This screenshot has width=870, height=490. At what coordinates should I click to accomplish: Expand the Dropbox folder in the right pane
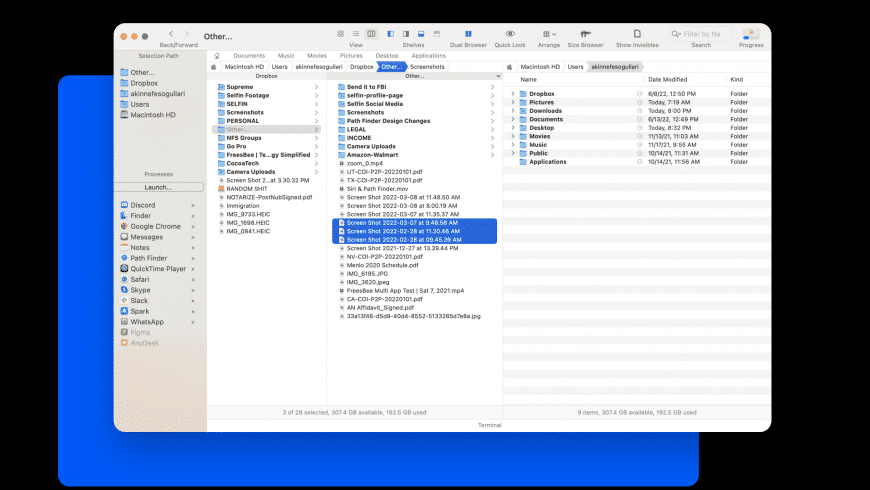[513, 94]
